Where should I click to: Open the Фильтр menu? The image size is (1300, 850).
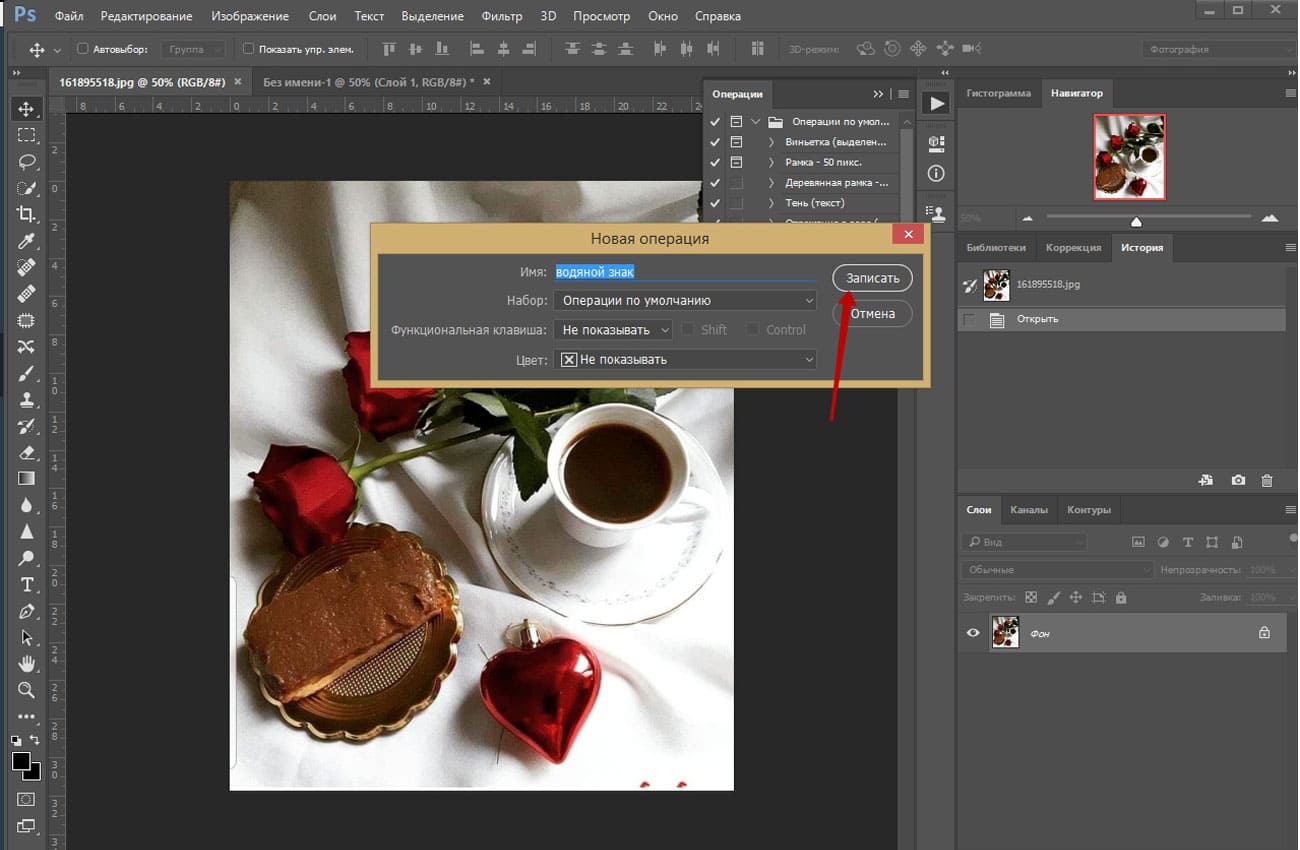click(x=502, y=16)
